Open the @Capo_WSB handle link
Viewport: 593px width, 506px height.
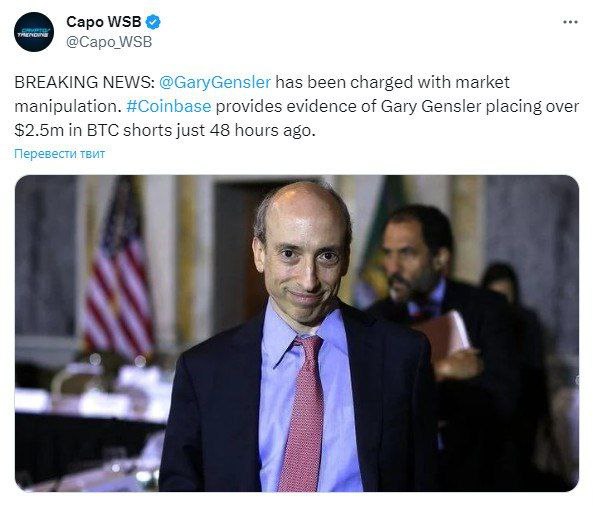tap(109, 42)
